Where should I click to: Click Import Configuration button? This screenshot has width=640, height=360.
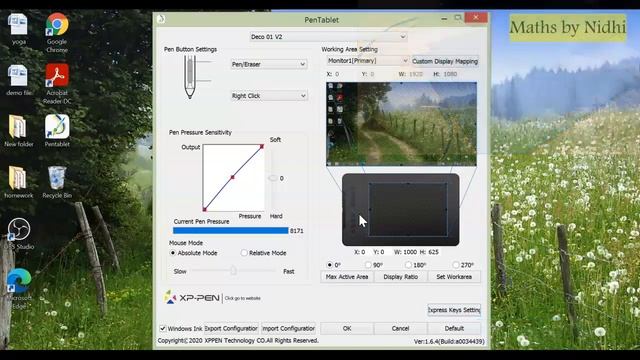289,329
